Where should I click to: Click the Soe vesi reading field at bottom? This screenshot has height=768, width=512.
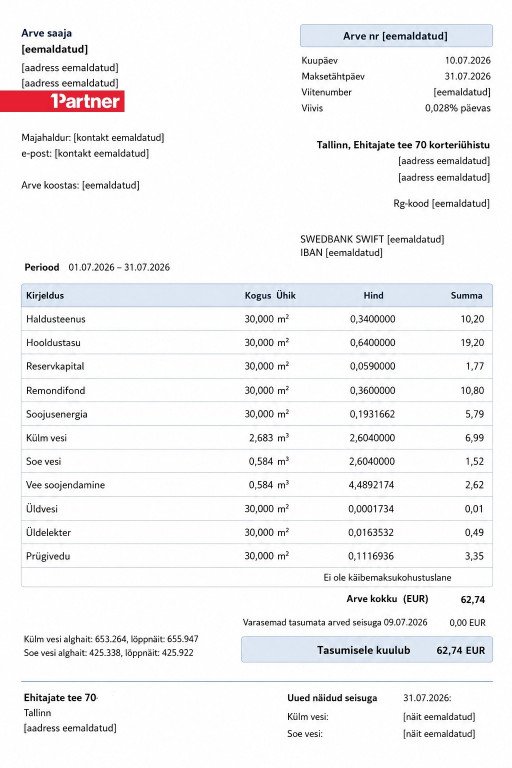tap(439, 733)
